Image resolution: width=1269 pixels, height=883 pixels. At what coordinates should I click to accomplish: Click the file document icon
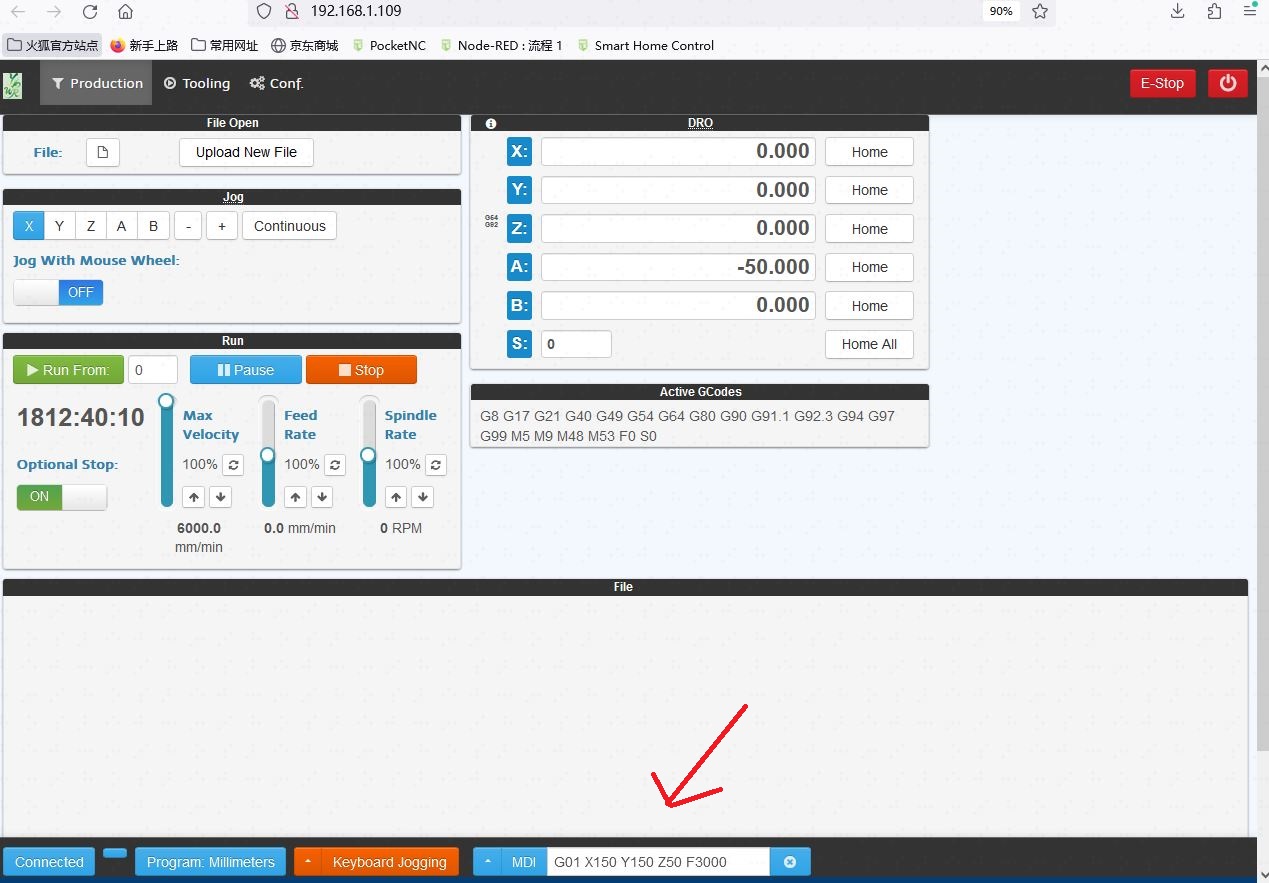point(102,152)
